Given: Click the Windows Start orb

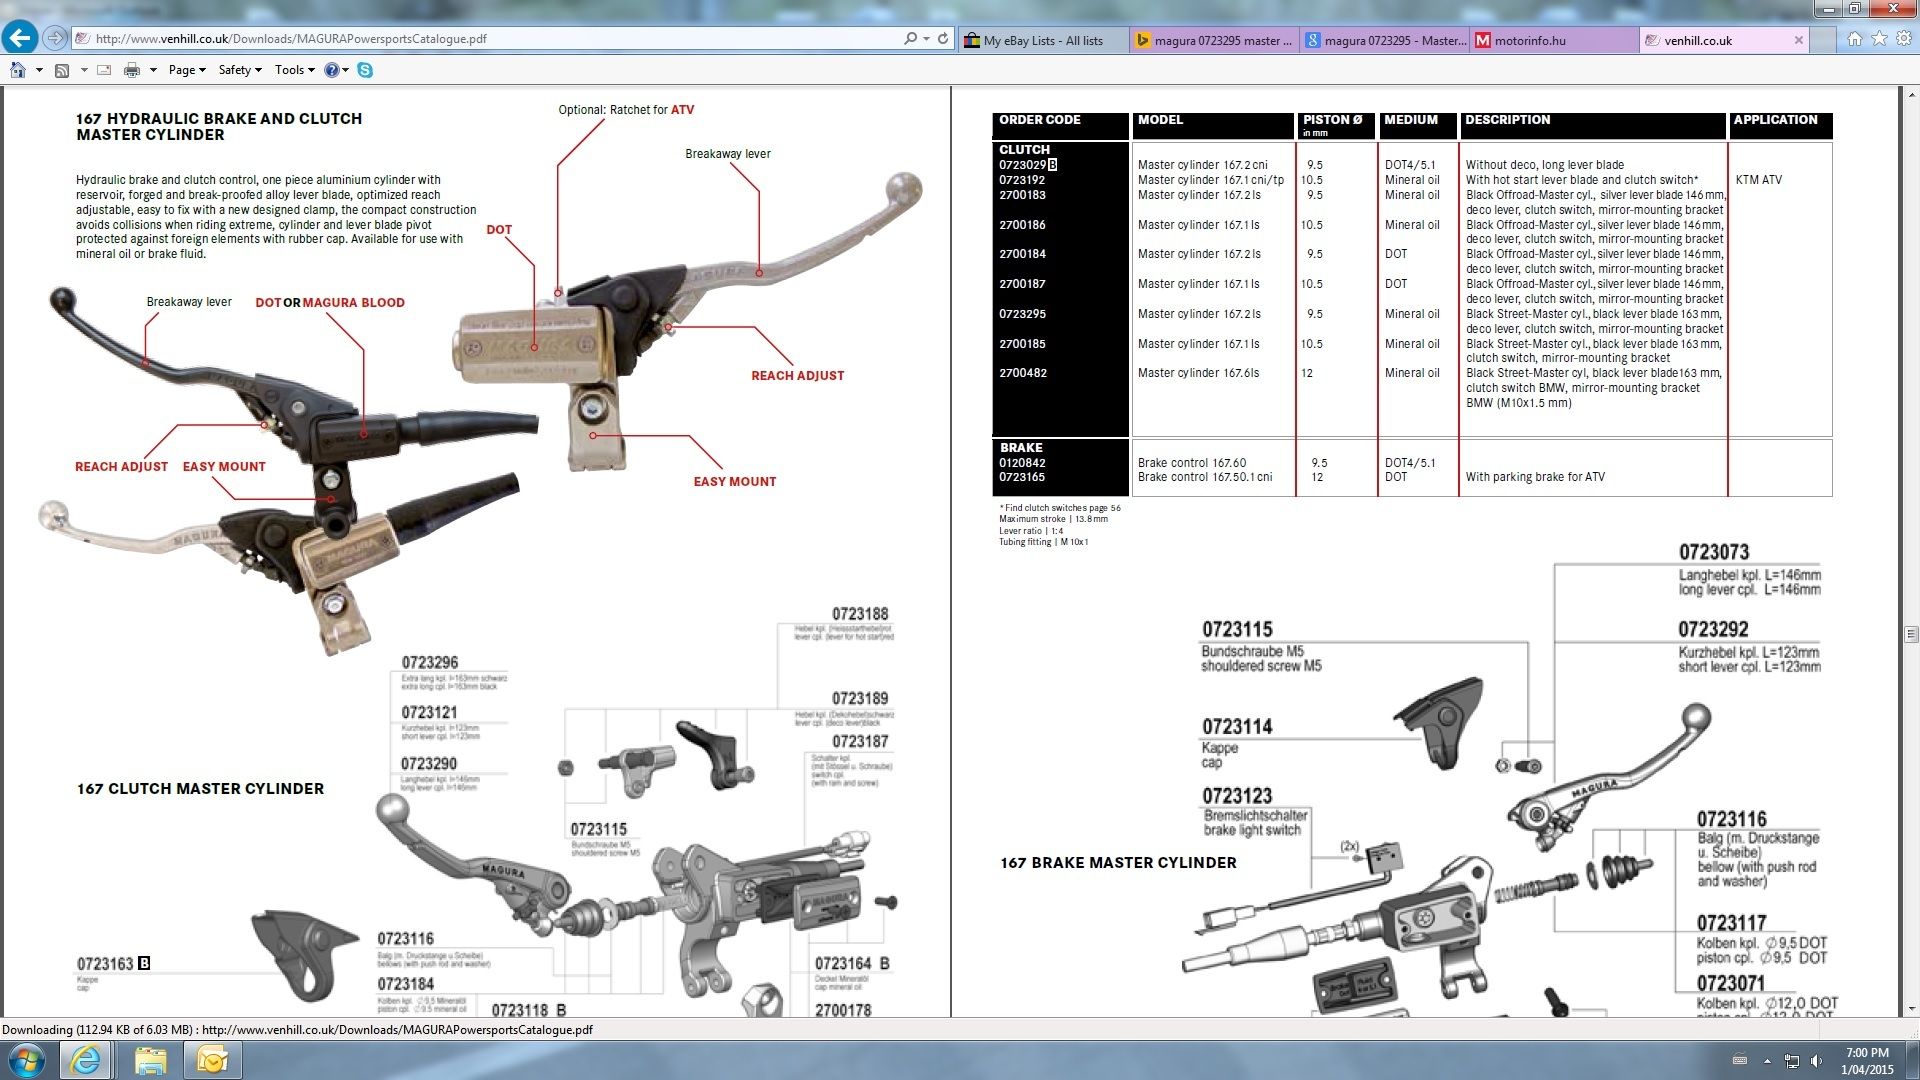Looking at the screenshot, I should (x=26, y=1060).
